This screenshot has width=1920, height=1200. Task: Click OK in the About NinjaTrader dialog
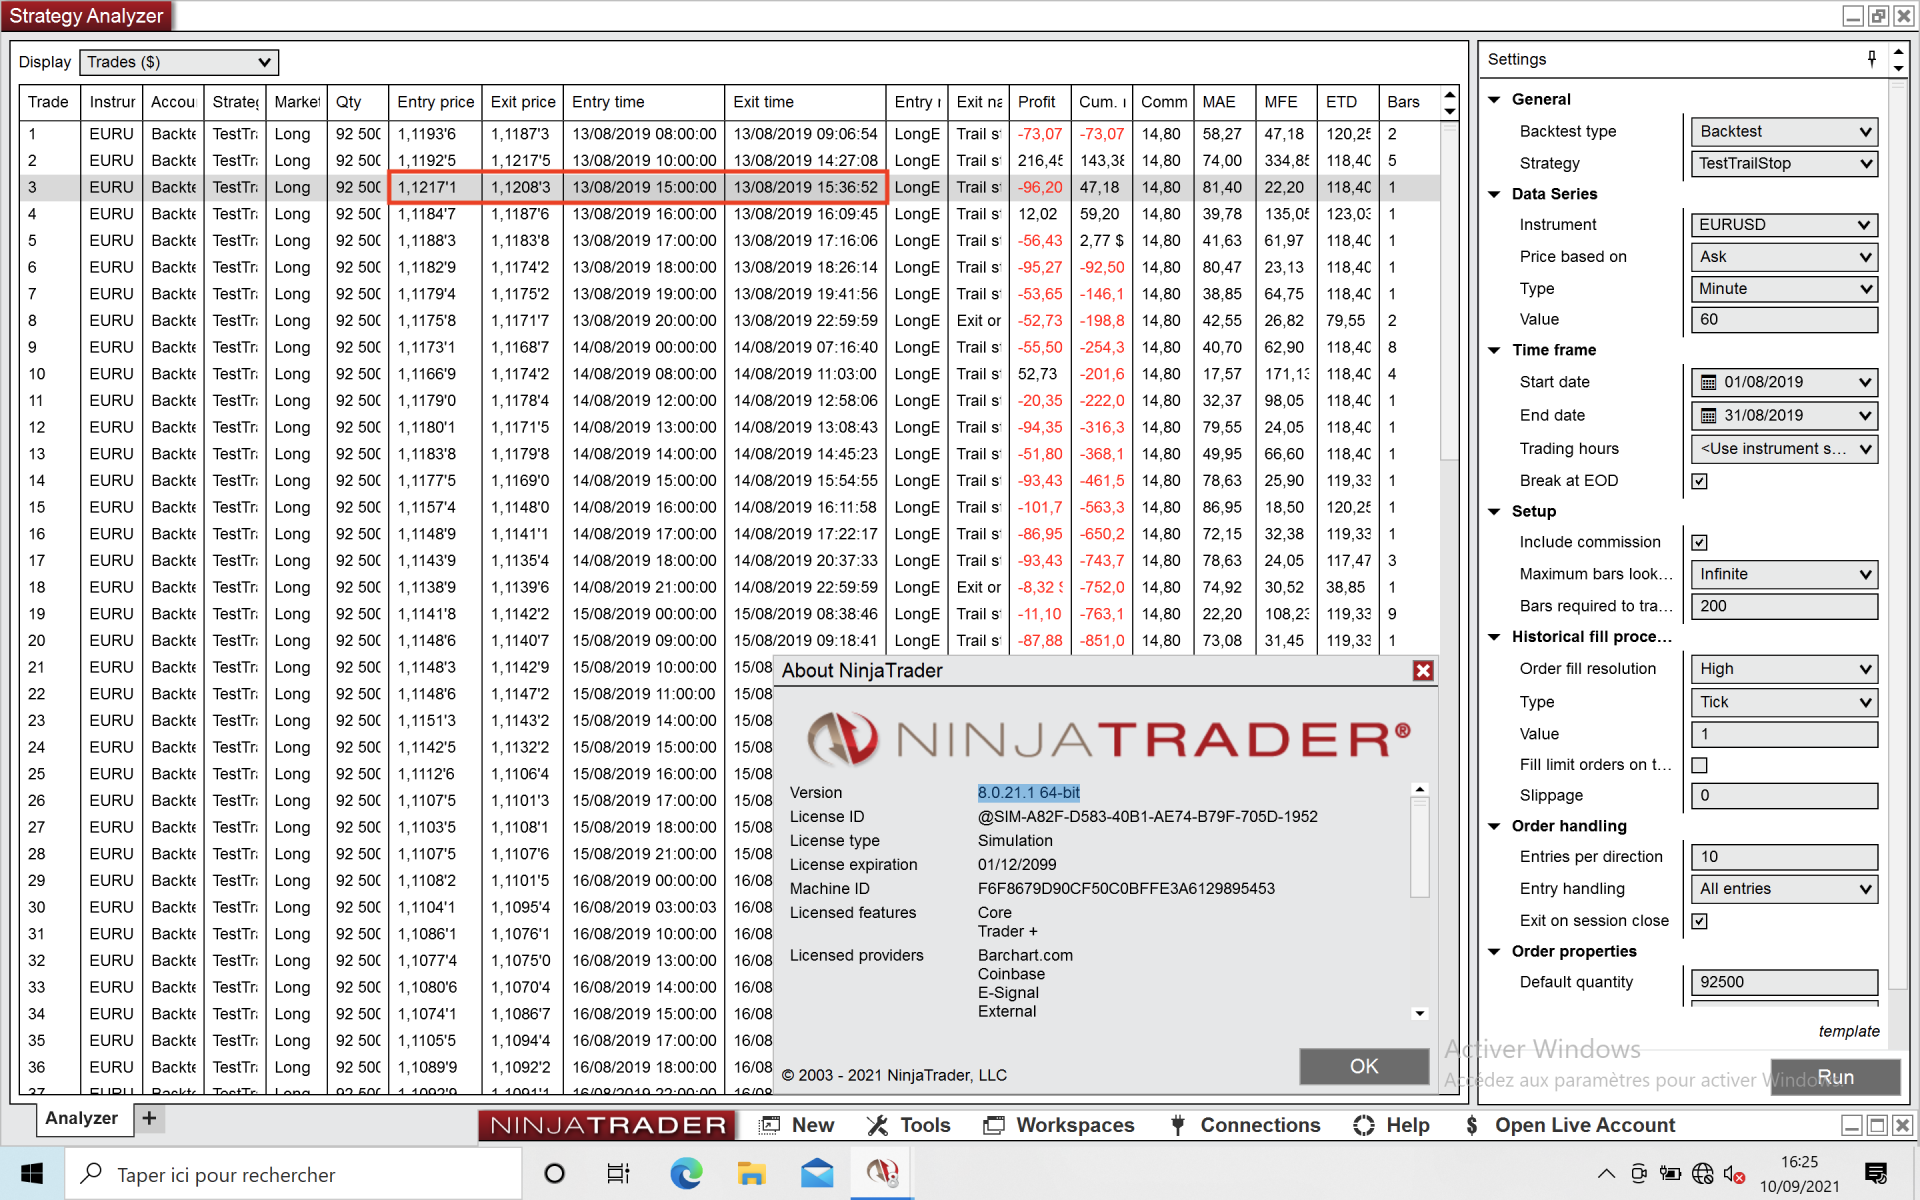click(x=1363, y=1066)
